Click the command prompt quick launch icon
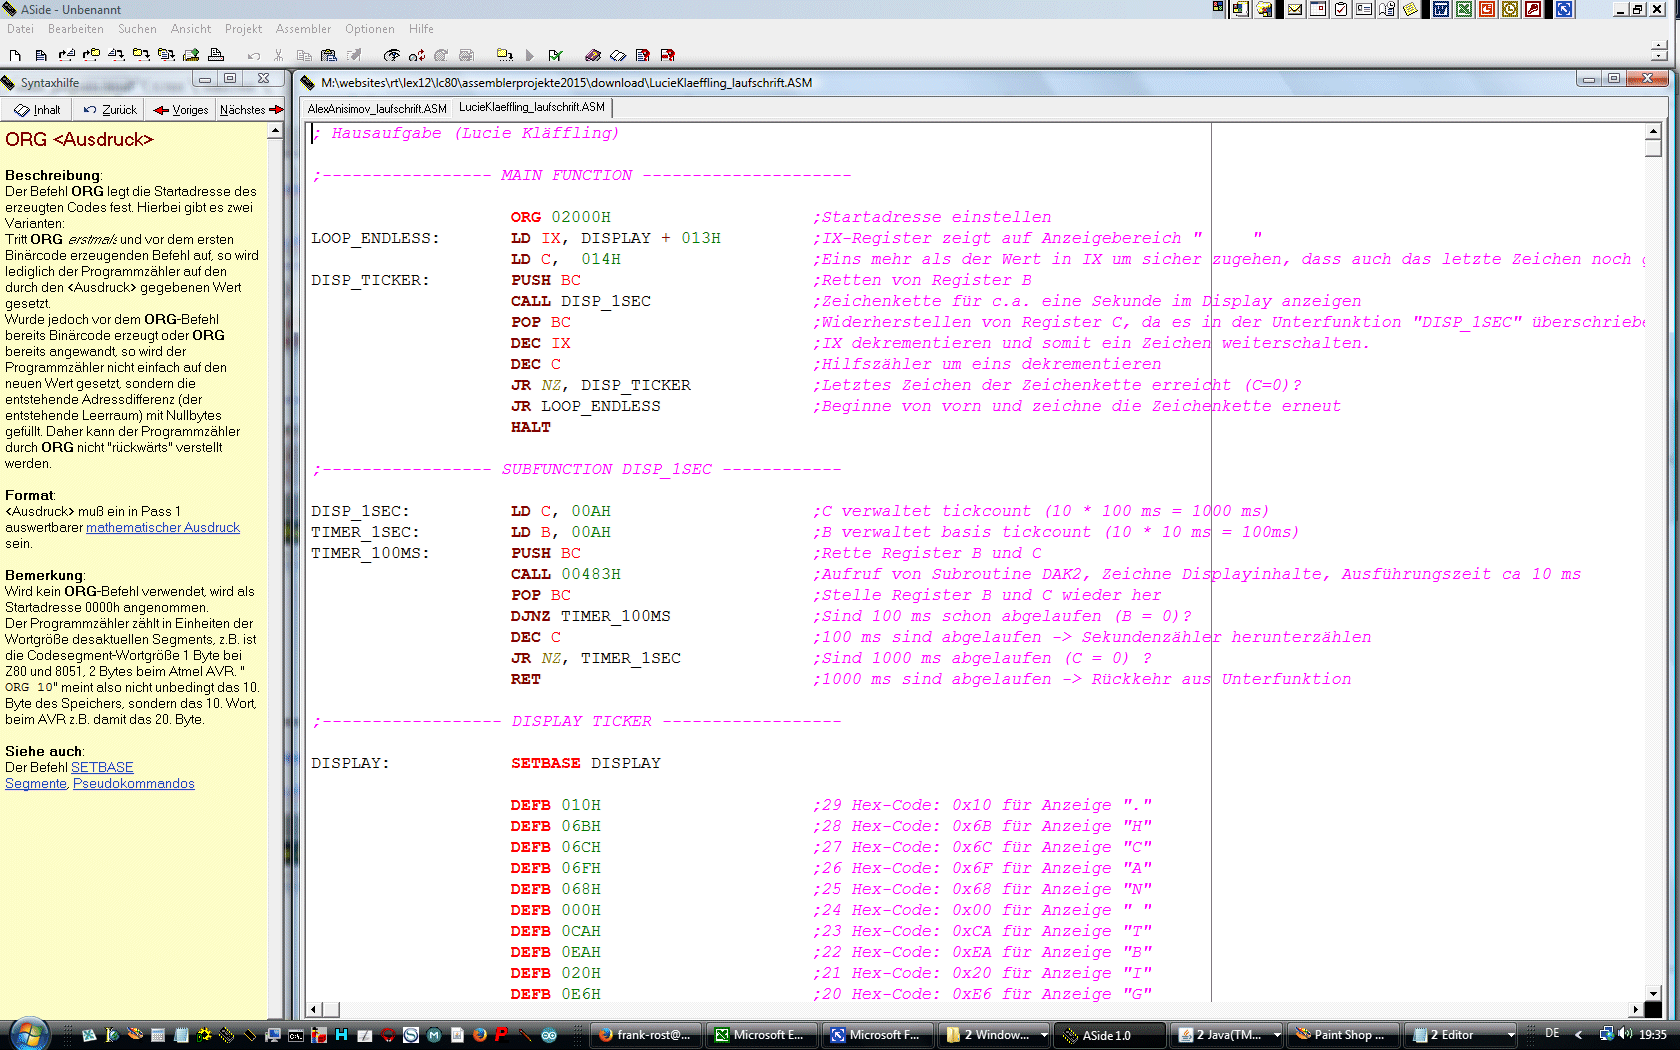The image size is (1680, 1050). tap(296, 1035)
